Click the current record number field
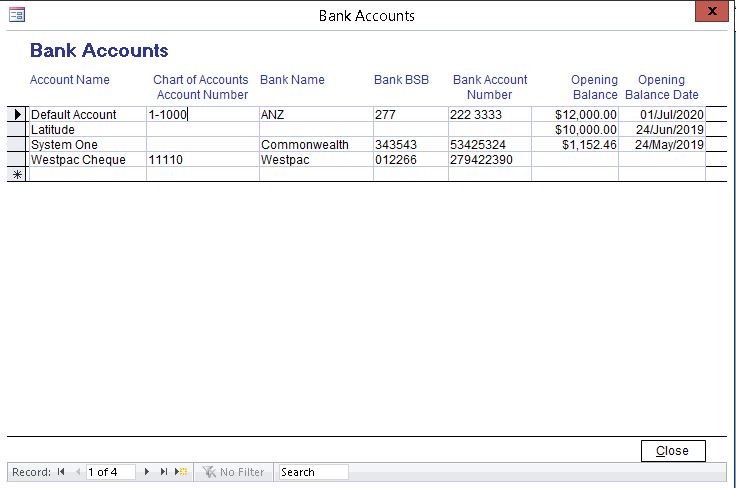The width and height of the screenshot is (736, 488). (110, 472)
